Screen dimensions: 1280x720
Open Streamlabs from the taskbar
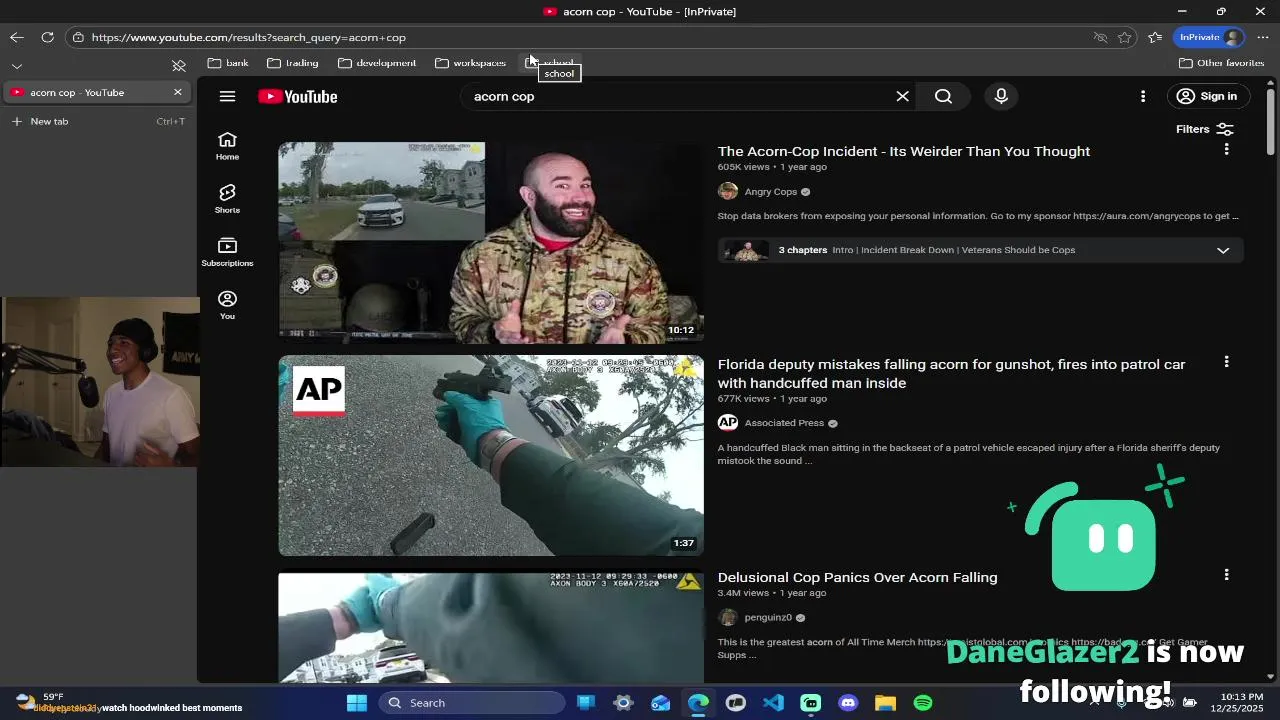pyautogui.click(x=811, y=703)
